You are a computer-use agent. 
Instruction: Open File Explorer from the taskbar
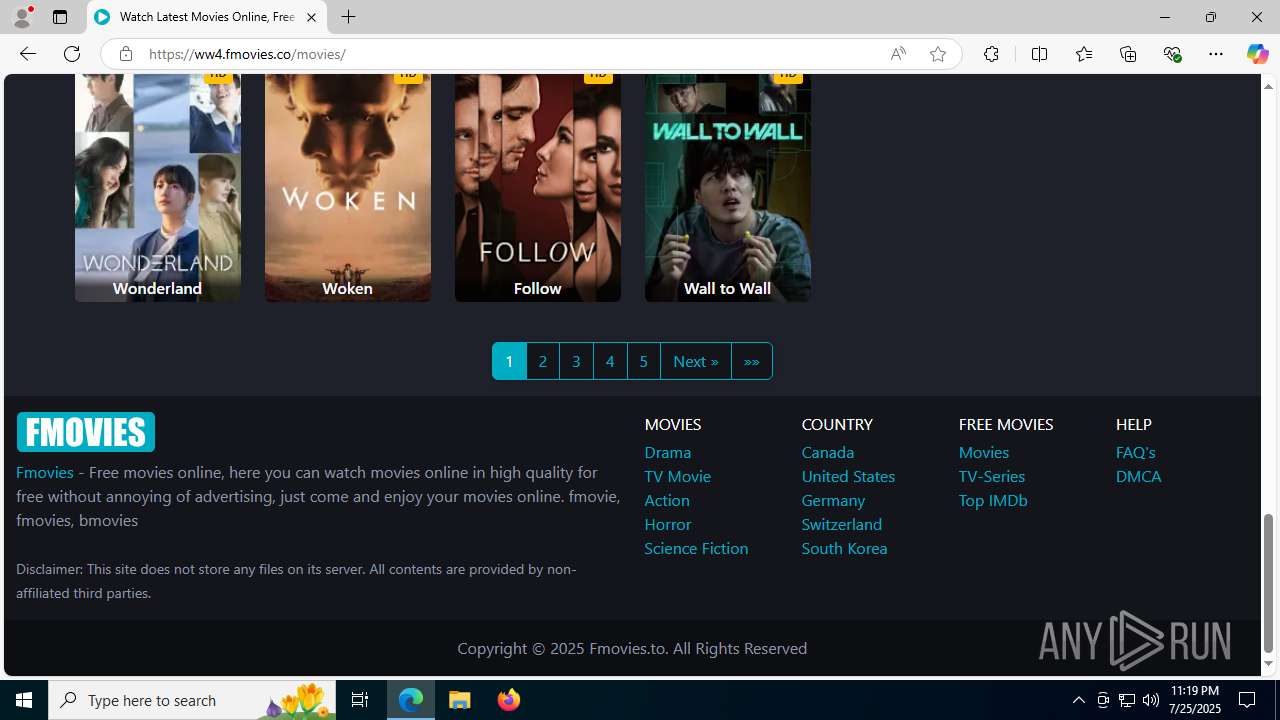(x=460, y=700)
